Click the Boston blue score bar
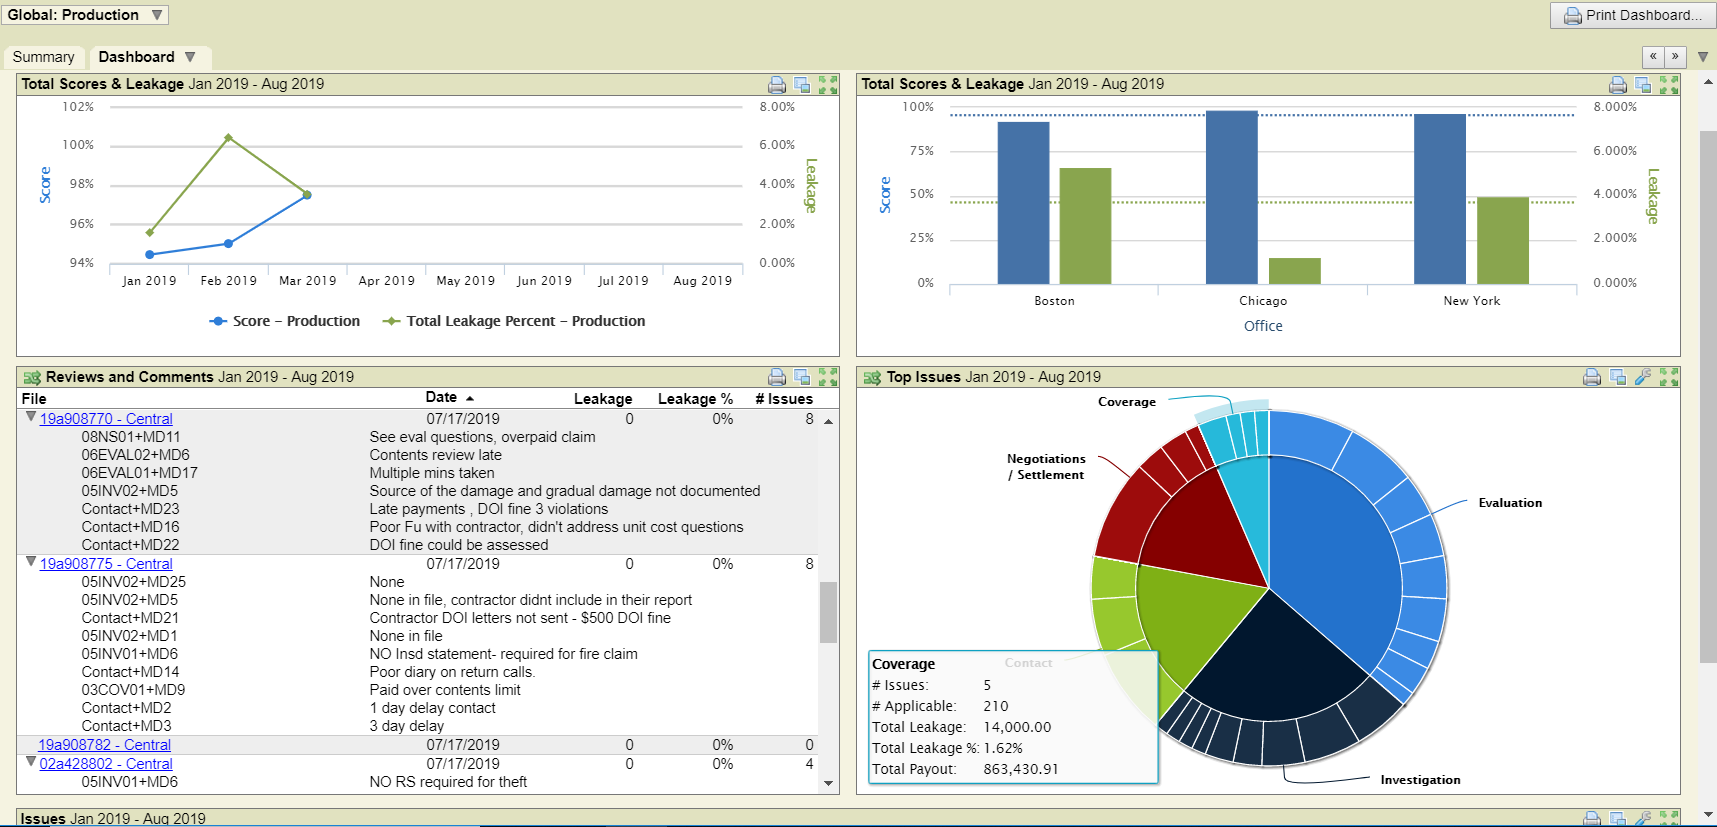 1023,203
